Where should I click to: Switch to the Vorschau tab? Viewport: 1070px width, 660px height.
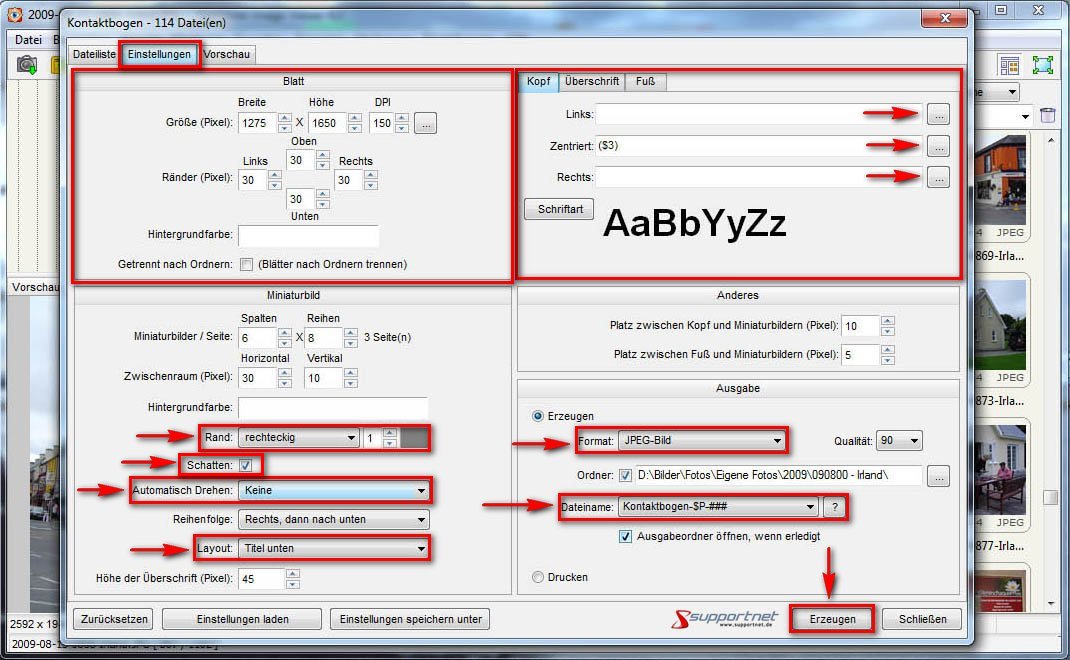point(227,54)
